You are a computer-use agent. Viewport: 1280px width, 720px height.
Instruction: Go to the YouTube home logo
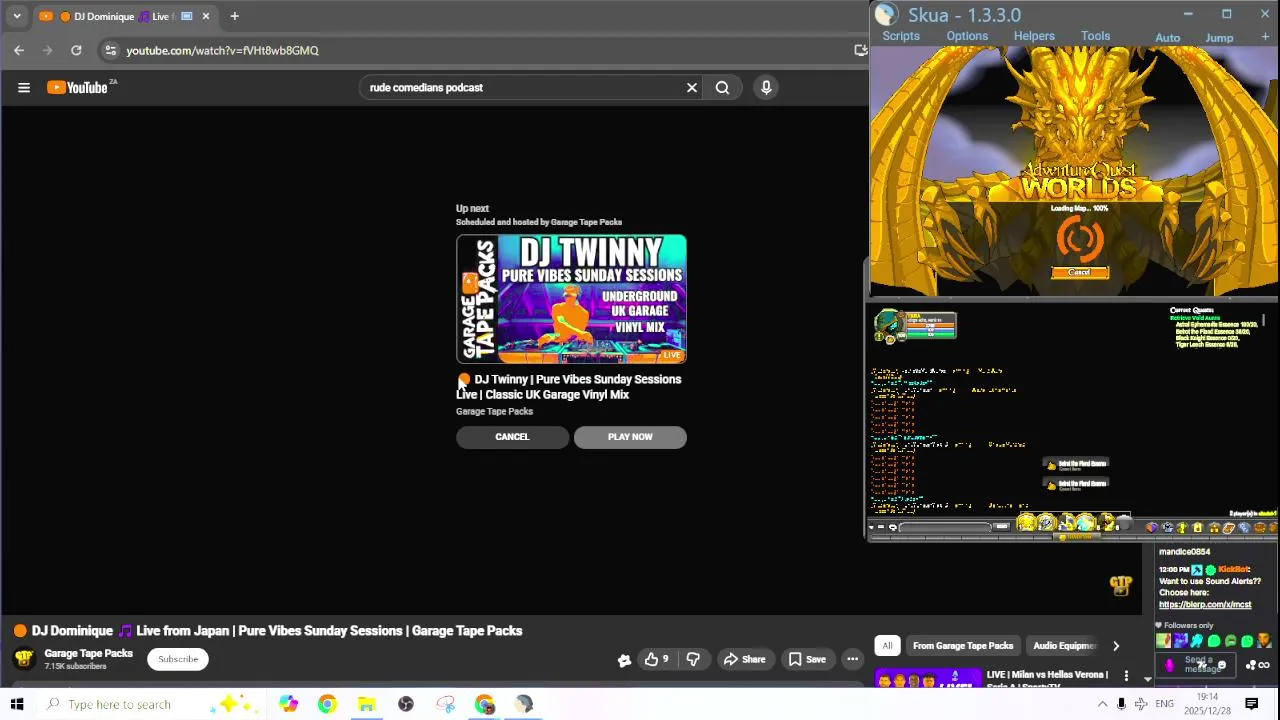click(78, 88)
